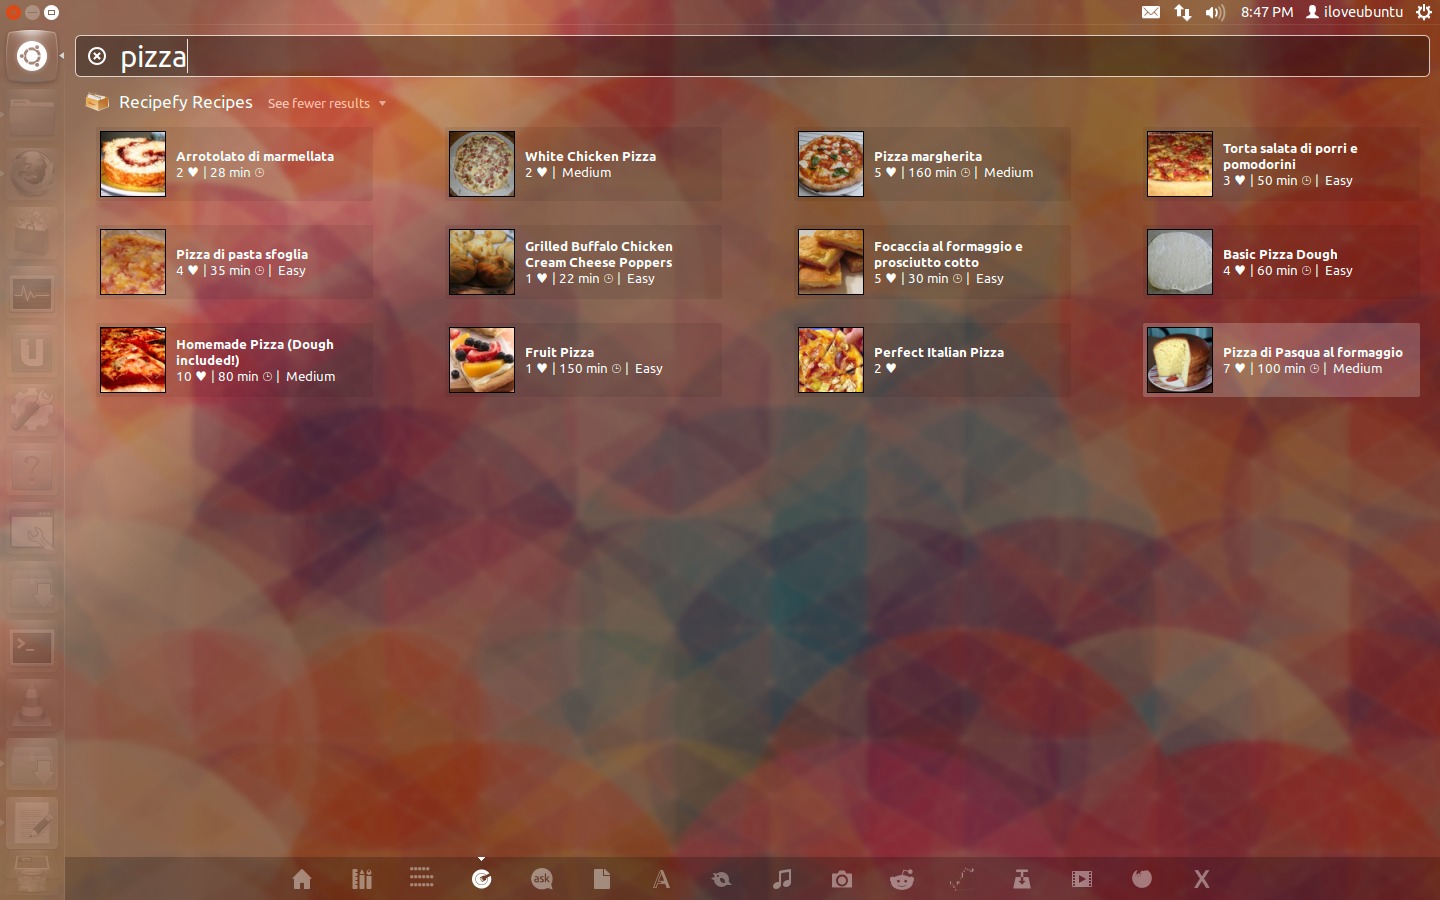Open the network indicator menu
This screenshot has height=900, width=1440.
click(1183, 12)
